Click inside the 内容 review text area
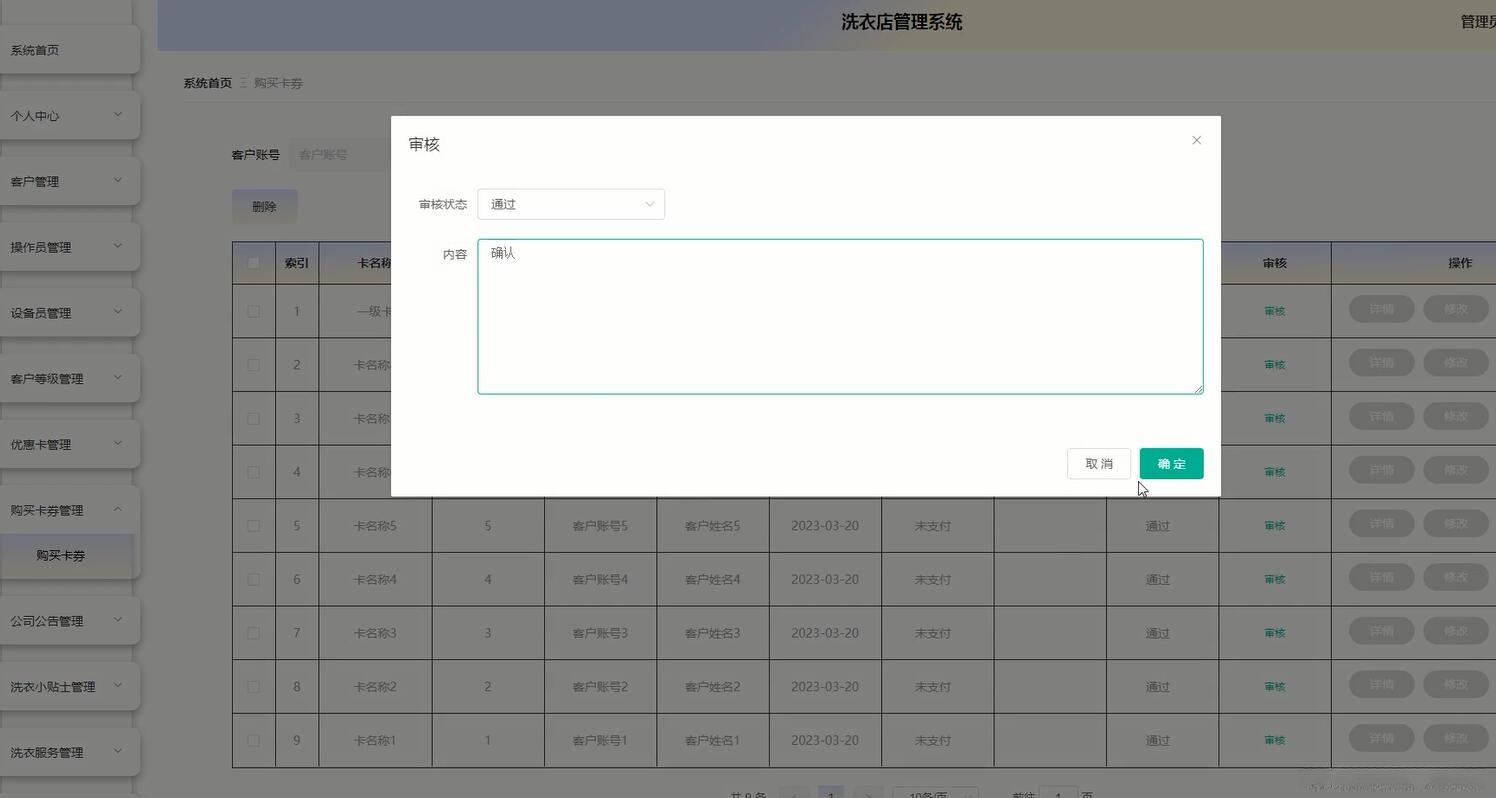This screenshot has height=798, width=1496. coord(840,315)
